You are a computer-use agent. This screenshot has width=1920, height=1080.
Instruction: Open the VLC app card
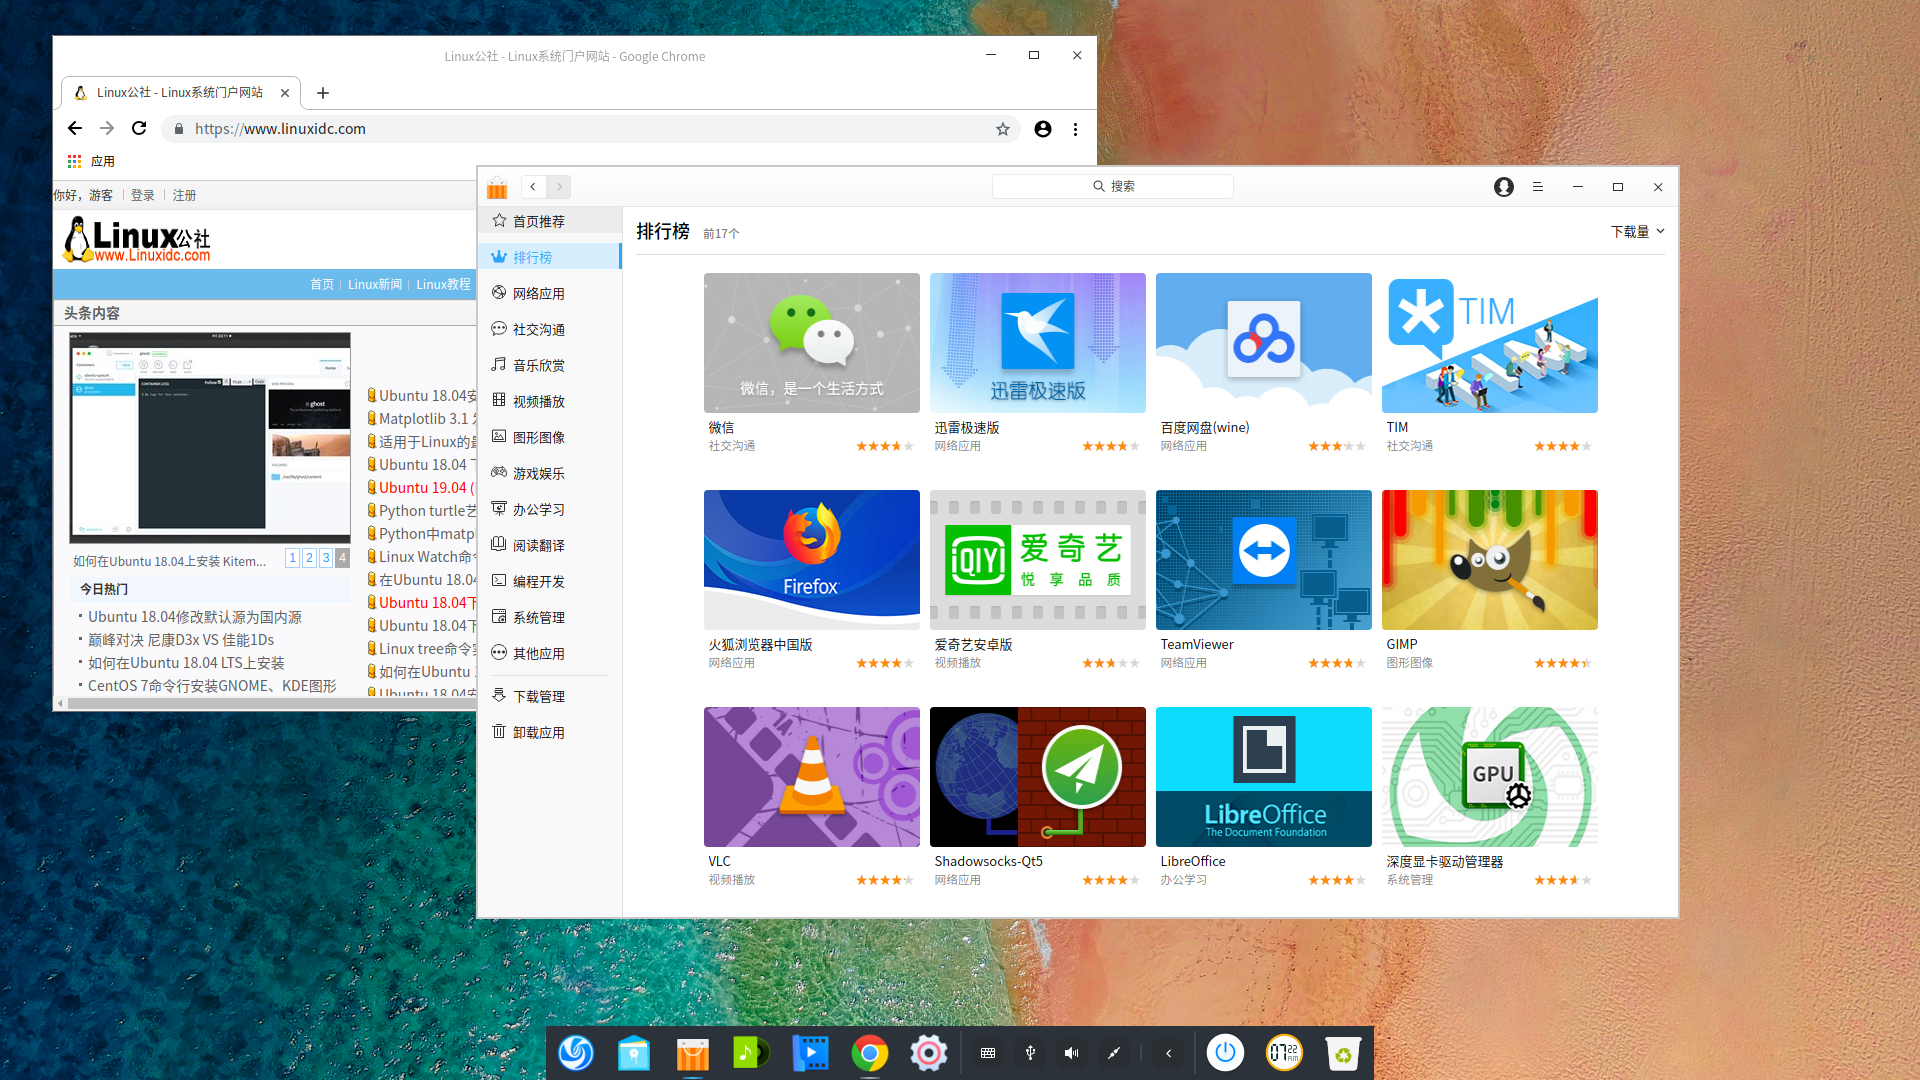(x=811, y=797)
